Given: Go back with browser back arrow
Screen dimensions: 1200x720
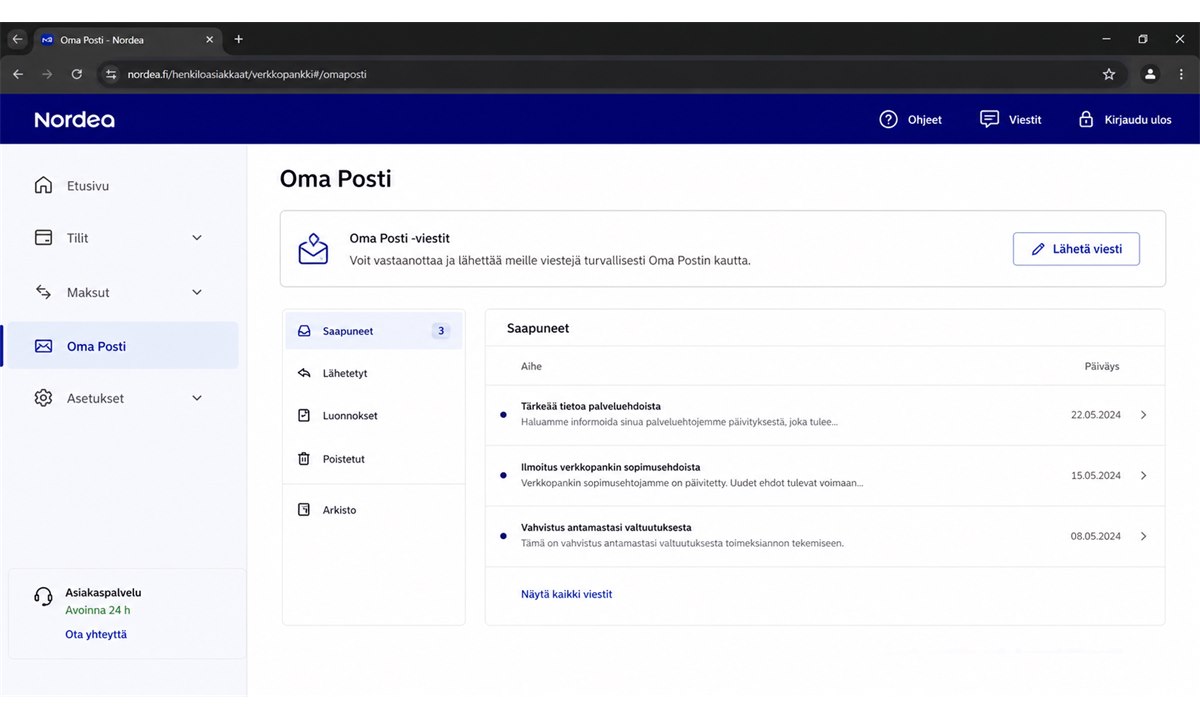Looking at the screenshot, I should click(17, 74).
